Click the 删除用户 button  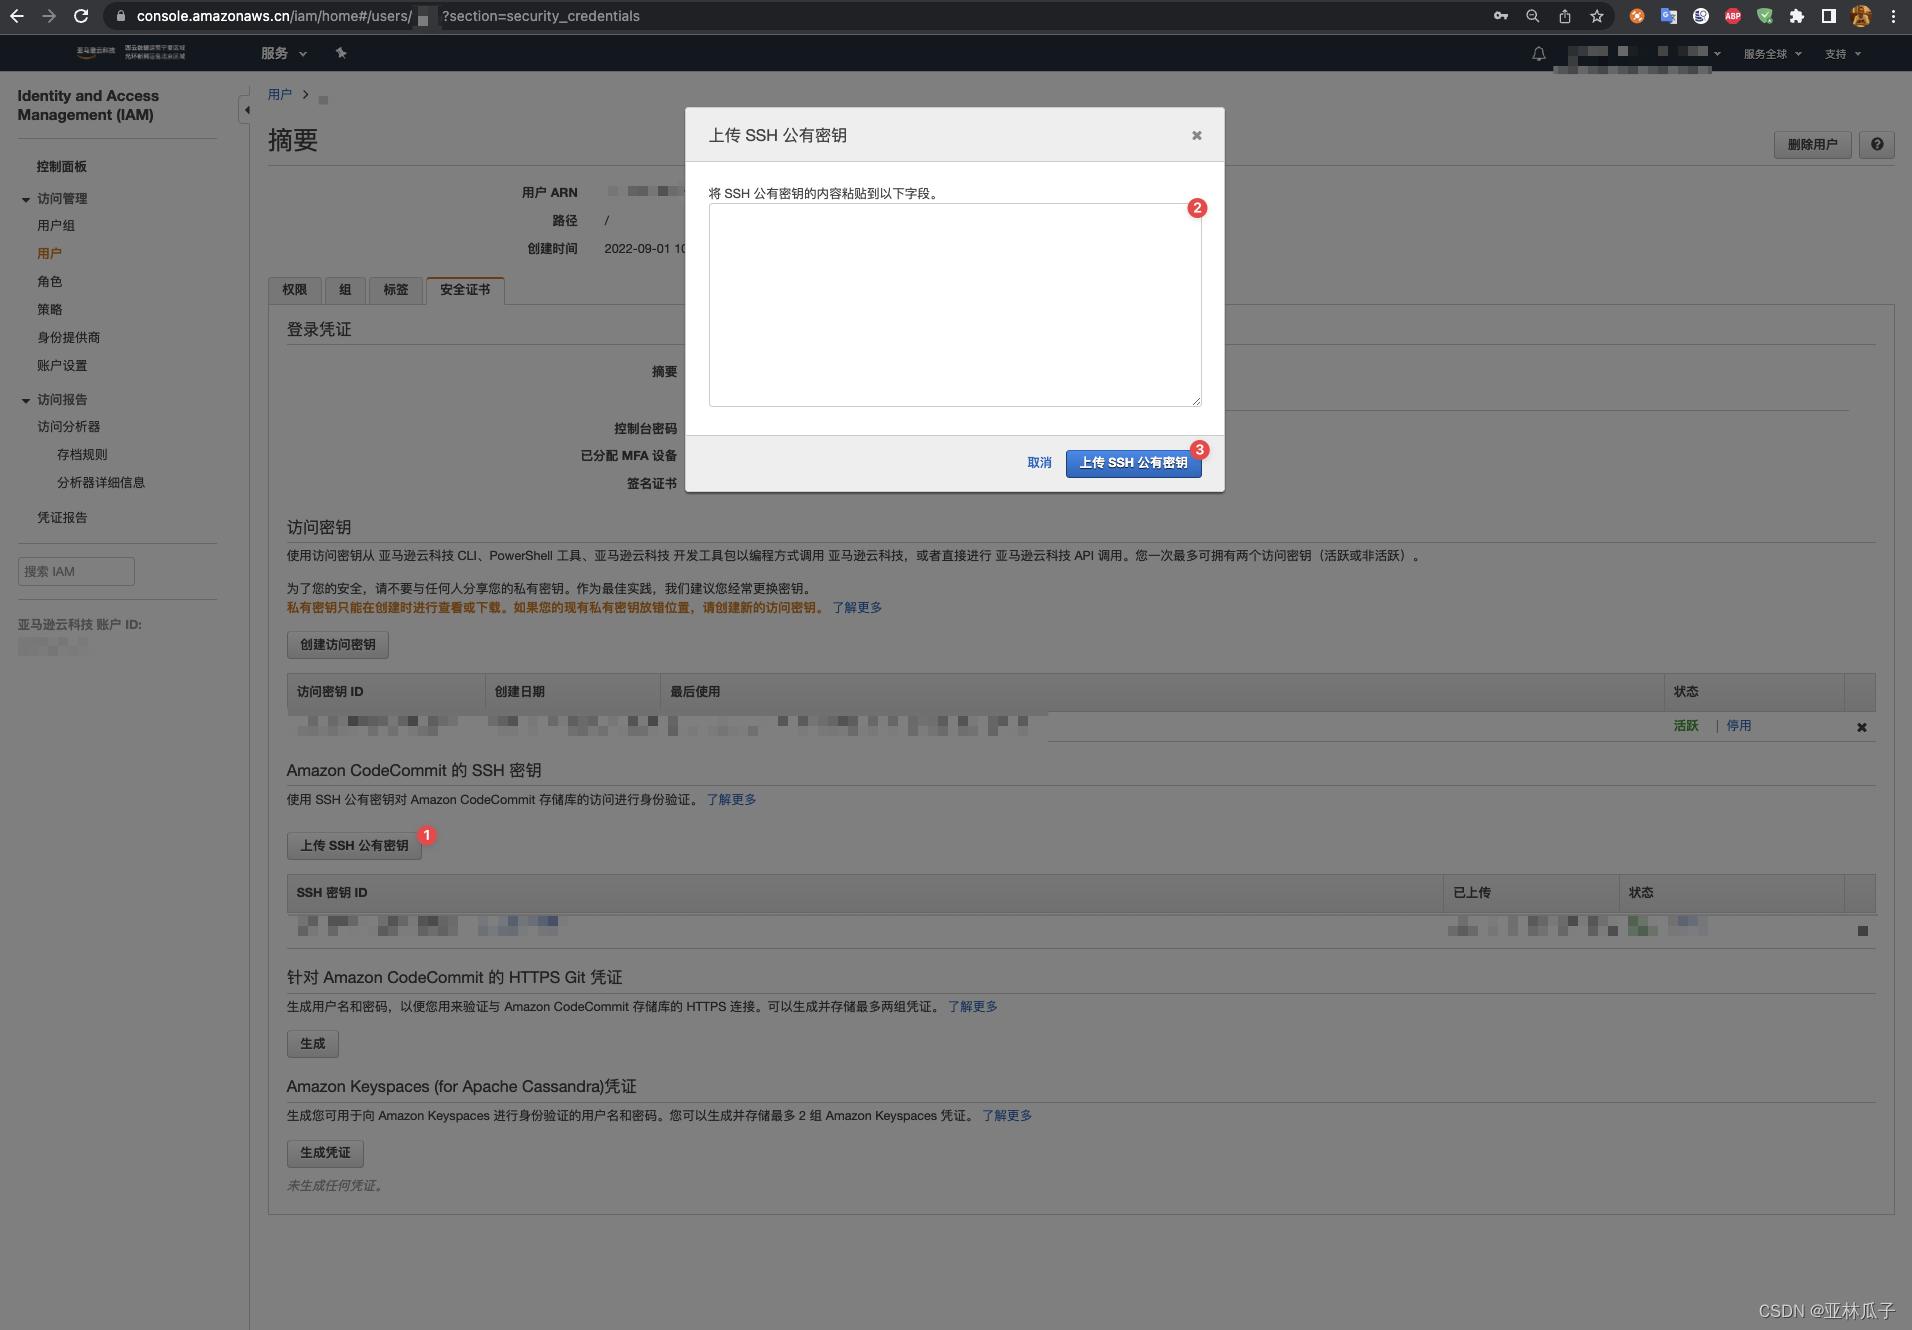click(1812, 144)
